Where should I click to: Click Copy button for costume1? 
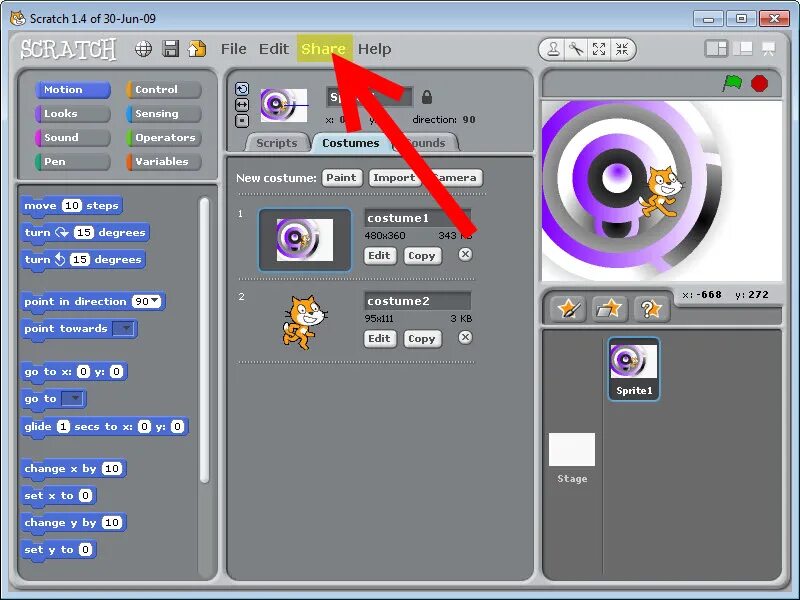pyautogui.click(x=422, y=255)
